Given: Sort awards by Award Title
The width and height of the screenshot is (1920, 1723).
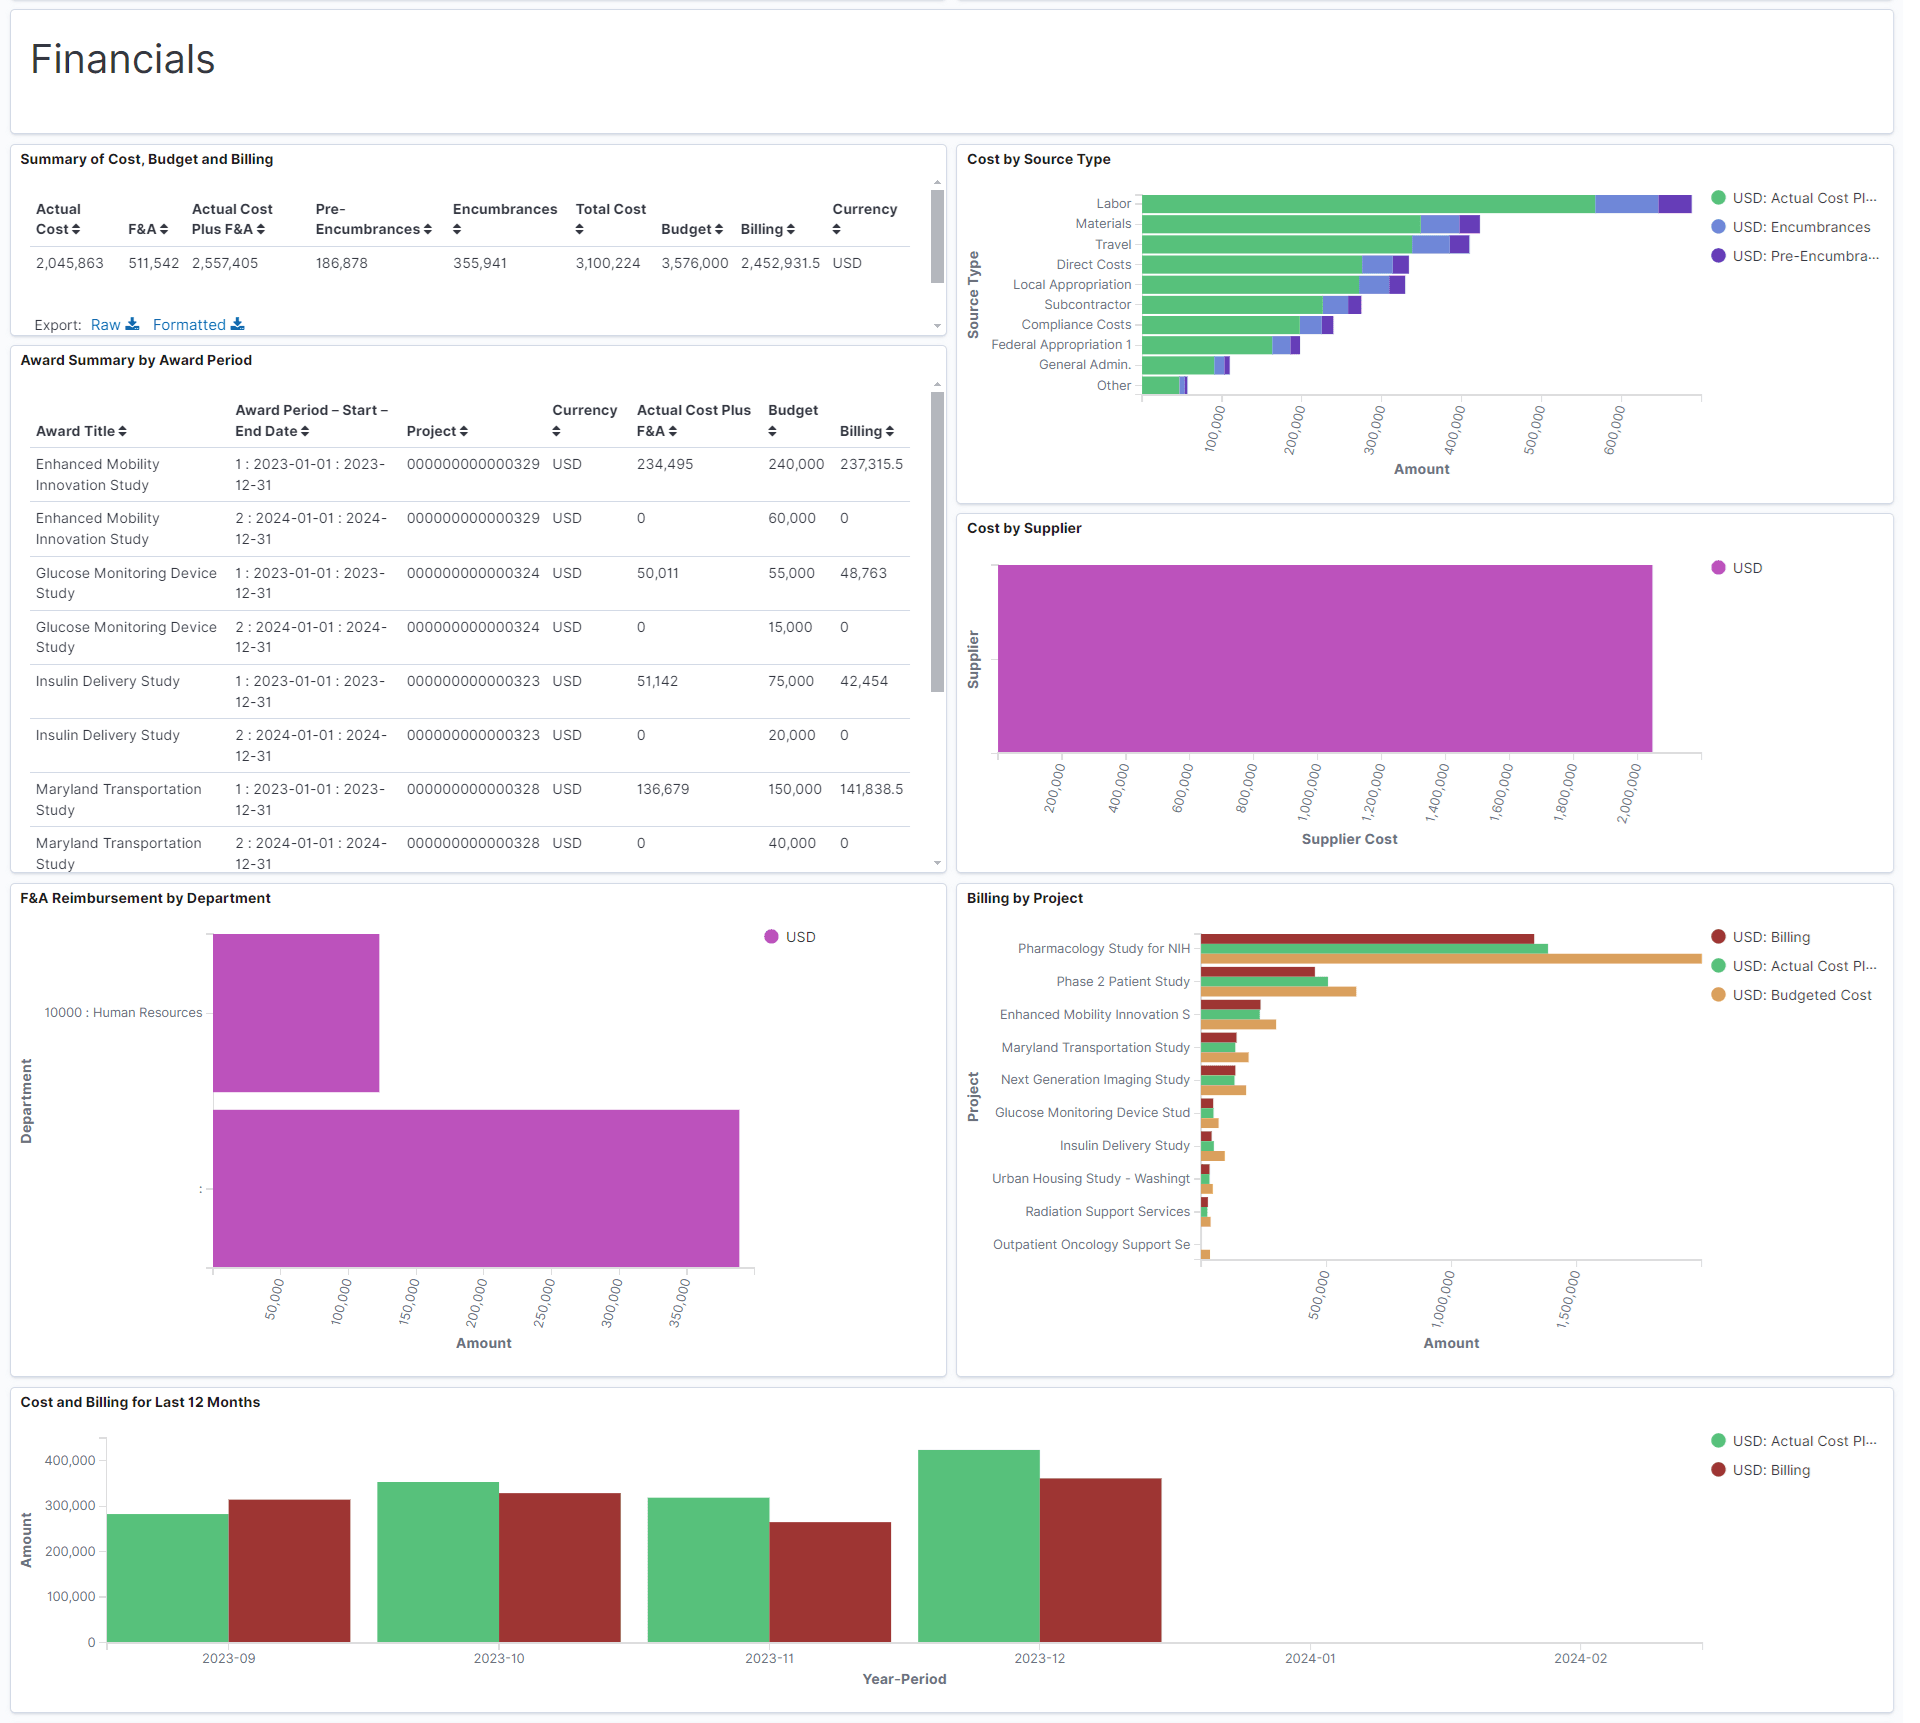Looking at the screenshot, I should pos(122,432).
